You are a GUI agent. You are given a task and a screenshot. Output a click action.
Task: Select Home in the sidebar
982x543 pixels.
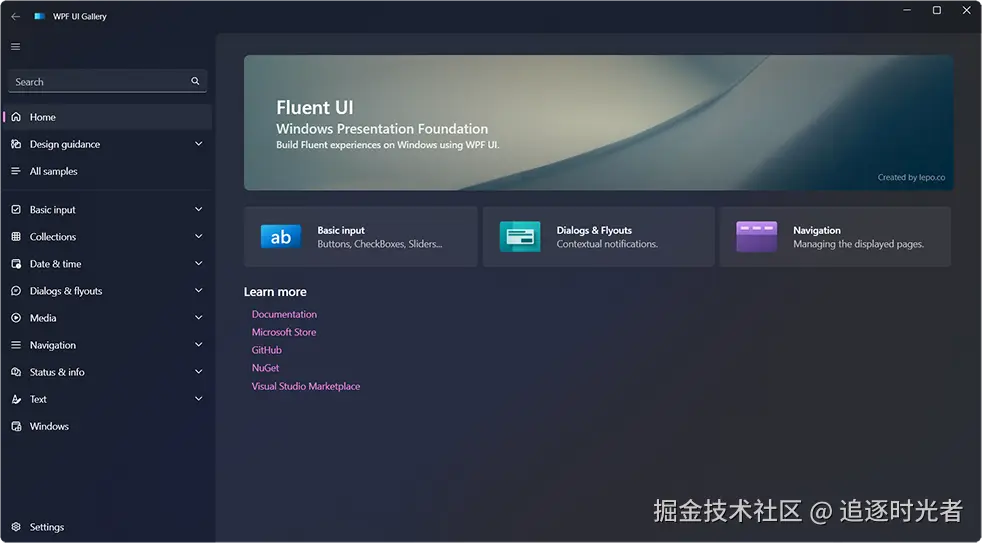point(107,117)
